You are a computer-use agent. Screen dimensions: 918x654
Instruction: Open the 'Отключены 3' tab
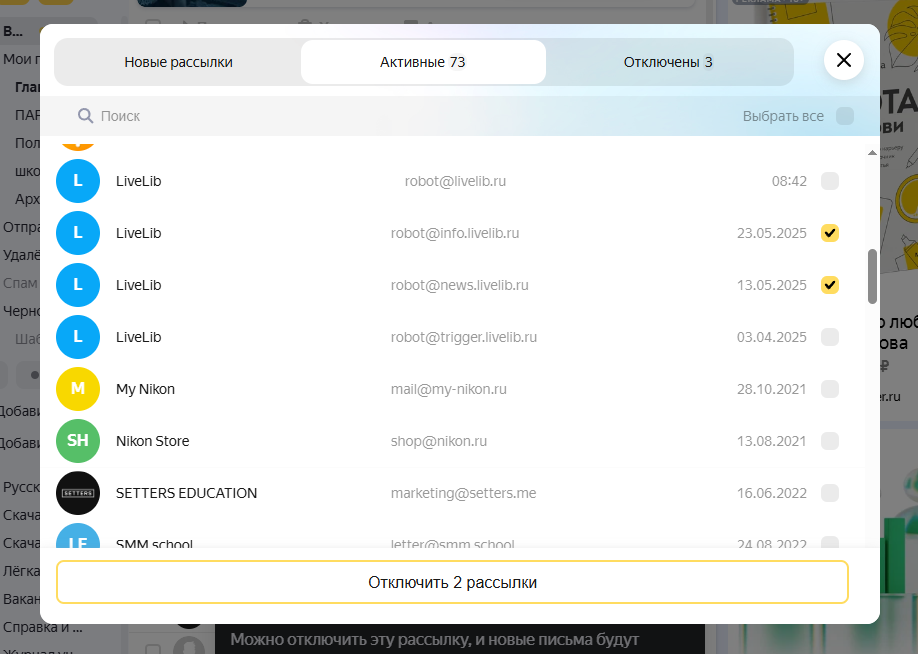point(668,62)
